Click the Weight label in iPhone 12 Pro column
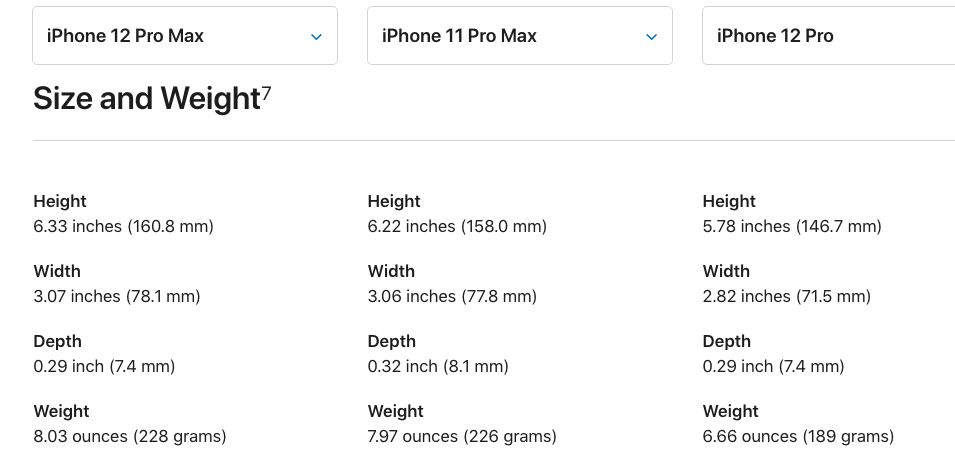 [x=730, y=412]
